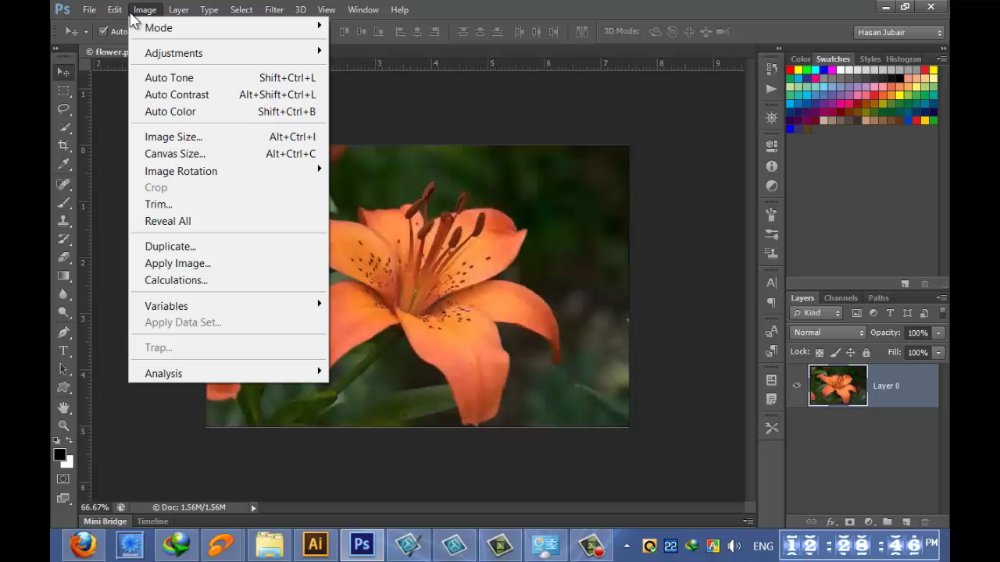Click the foreground color swatch

pyautogui.click(x=59, y=454)
